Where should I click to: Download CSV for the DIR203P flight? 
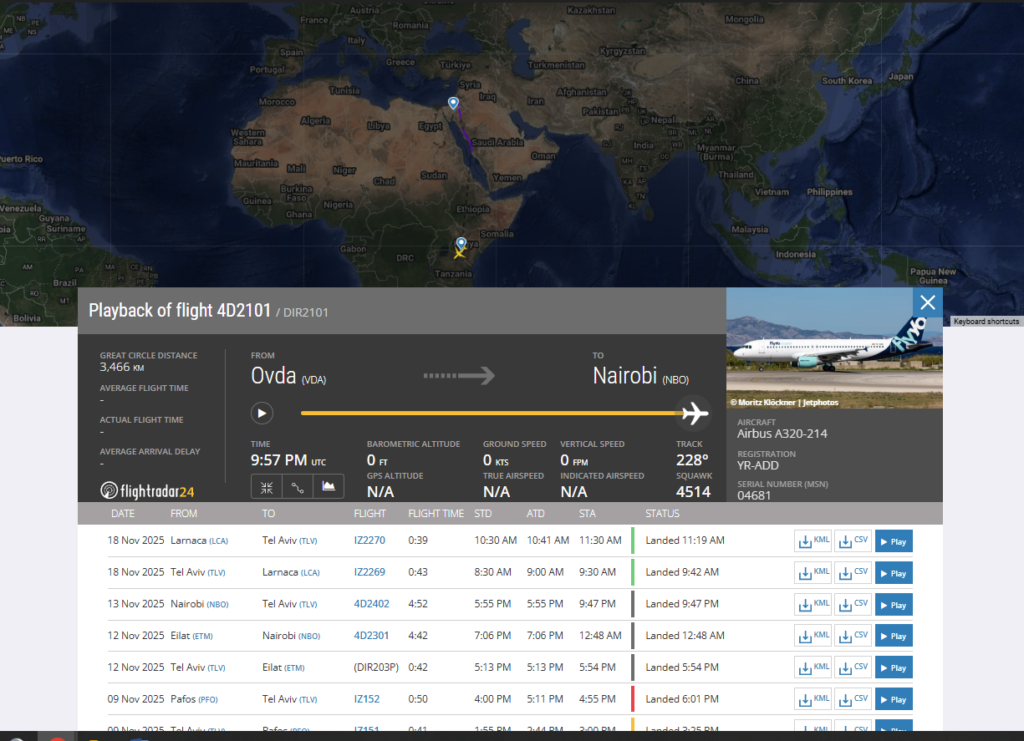tap(853, 667)
